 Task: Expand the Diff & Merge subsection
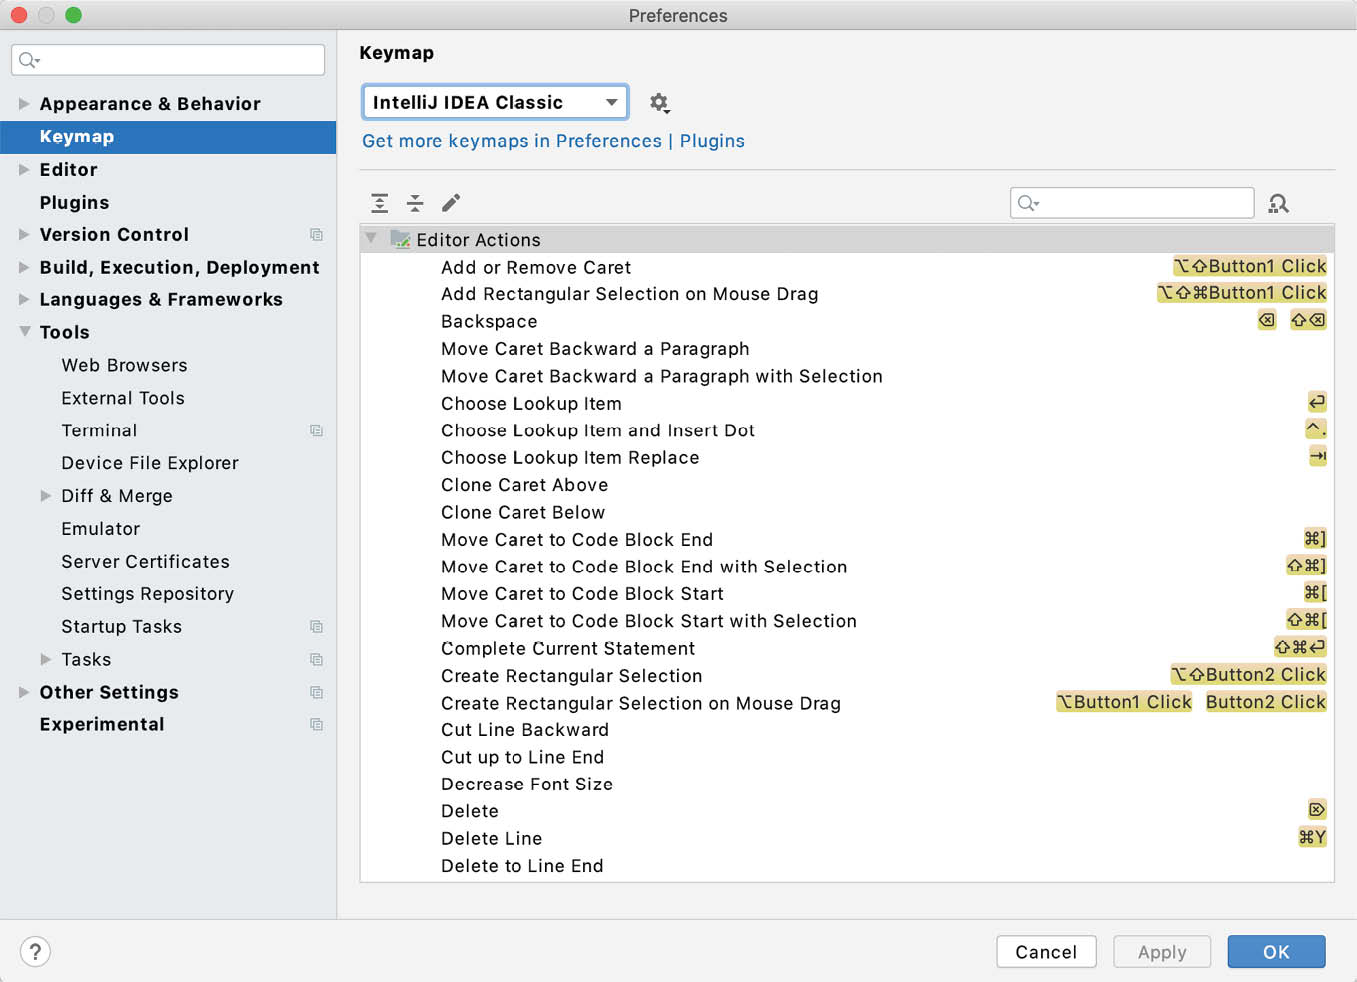click(x=46, y=495)
